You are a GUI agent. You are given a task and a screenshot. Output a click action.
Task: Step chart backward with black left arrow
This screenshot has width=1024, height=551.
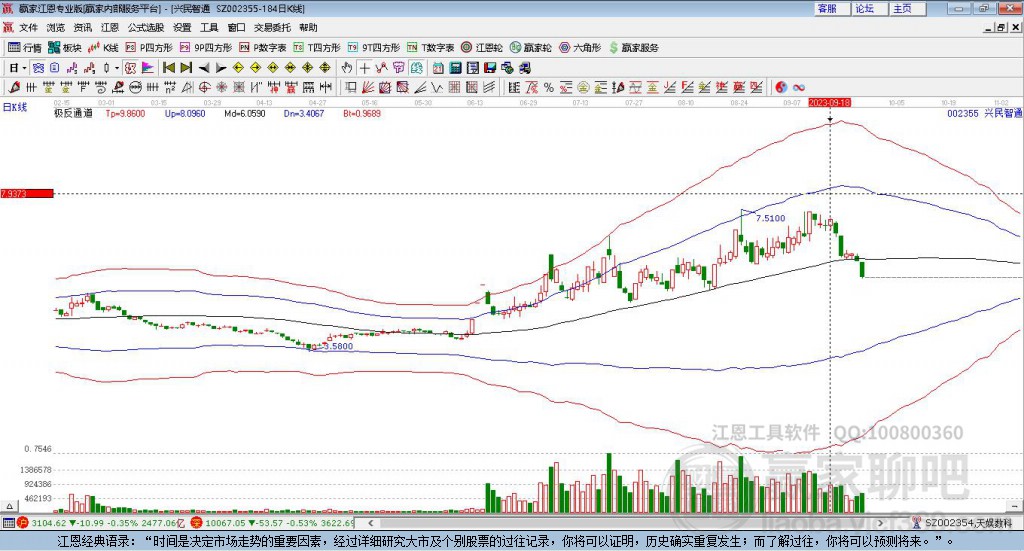click(x=204, y=68)
